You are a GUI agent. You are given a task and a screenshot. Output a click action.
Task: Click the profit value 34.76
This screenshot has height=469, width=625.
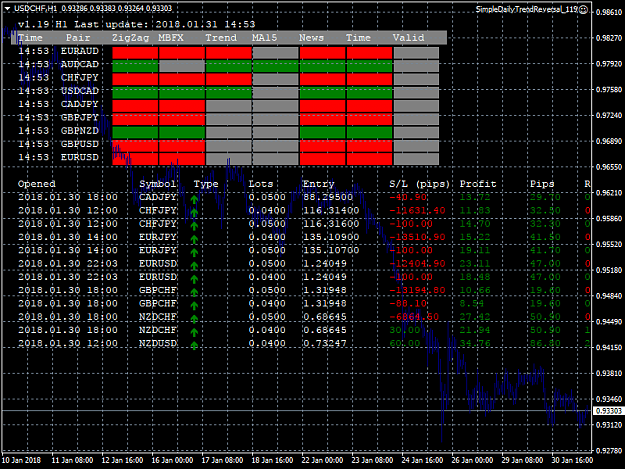[x=475, y=343]
